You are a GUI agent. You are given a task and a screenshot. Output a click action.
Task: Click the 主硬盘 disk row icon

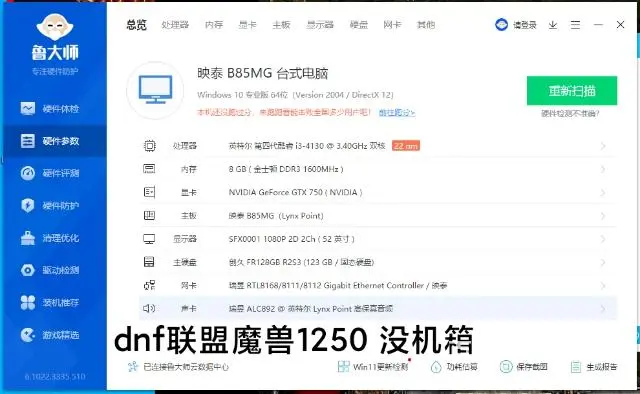[x=149, y=262]
